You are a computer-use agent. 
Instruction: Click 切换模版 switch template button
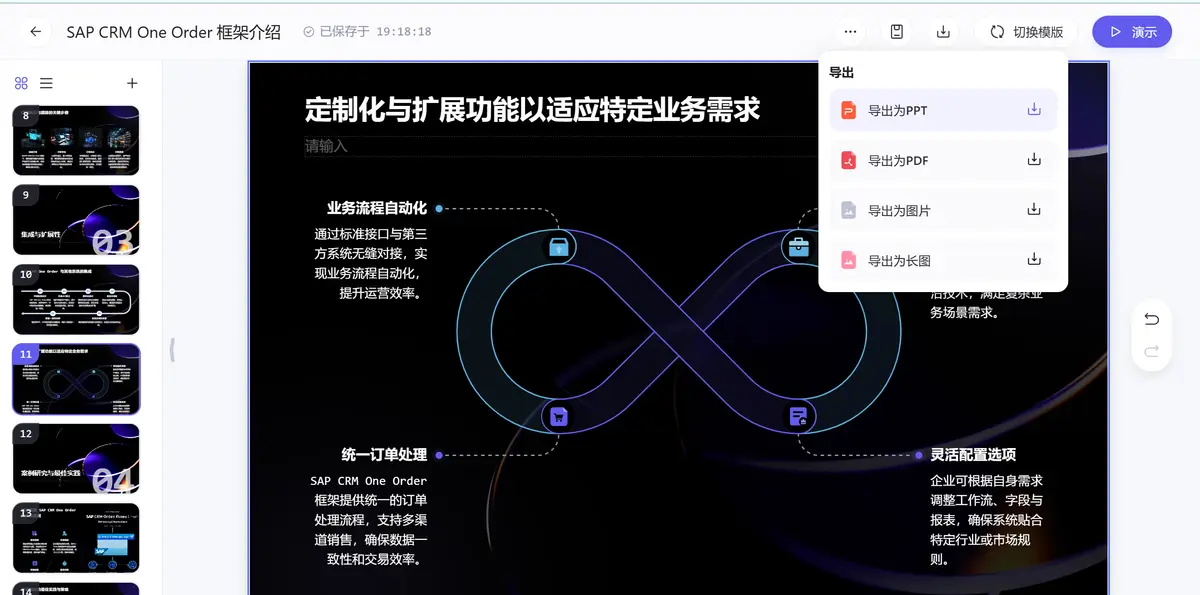(1026, 32)
